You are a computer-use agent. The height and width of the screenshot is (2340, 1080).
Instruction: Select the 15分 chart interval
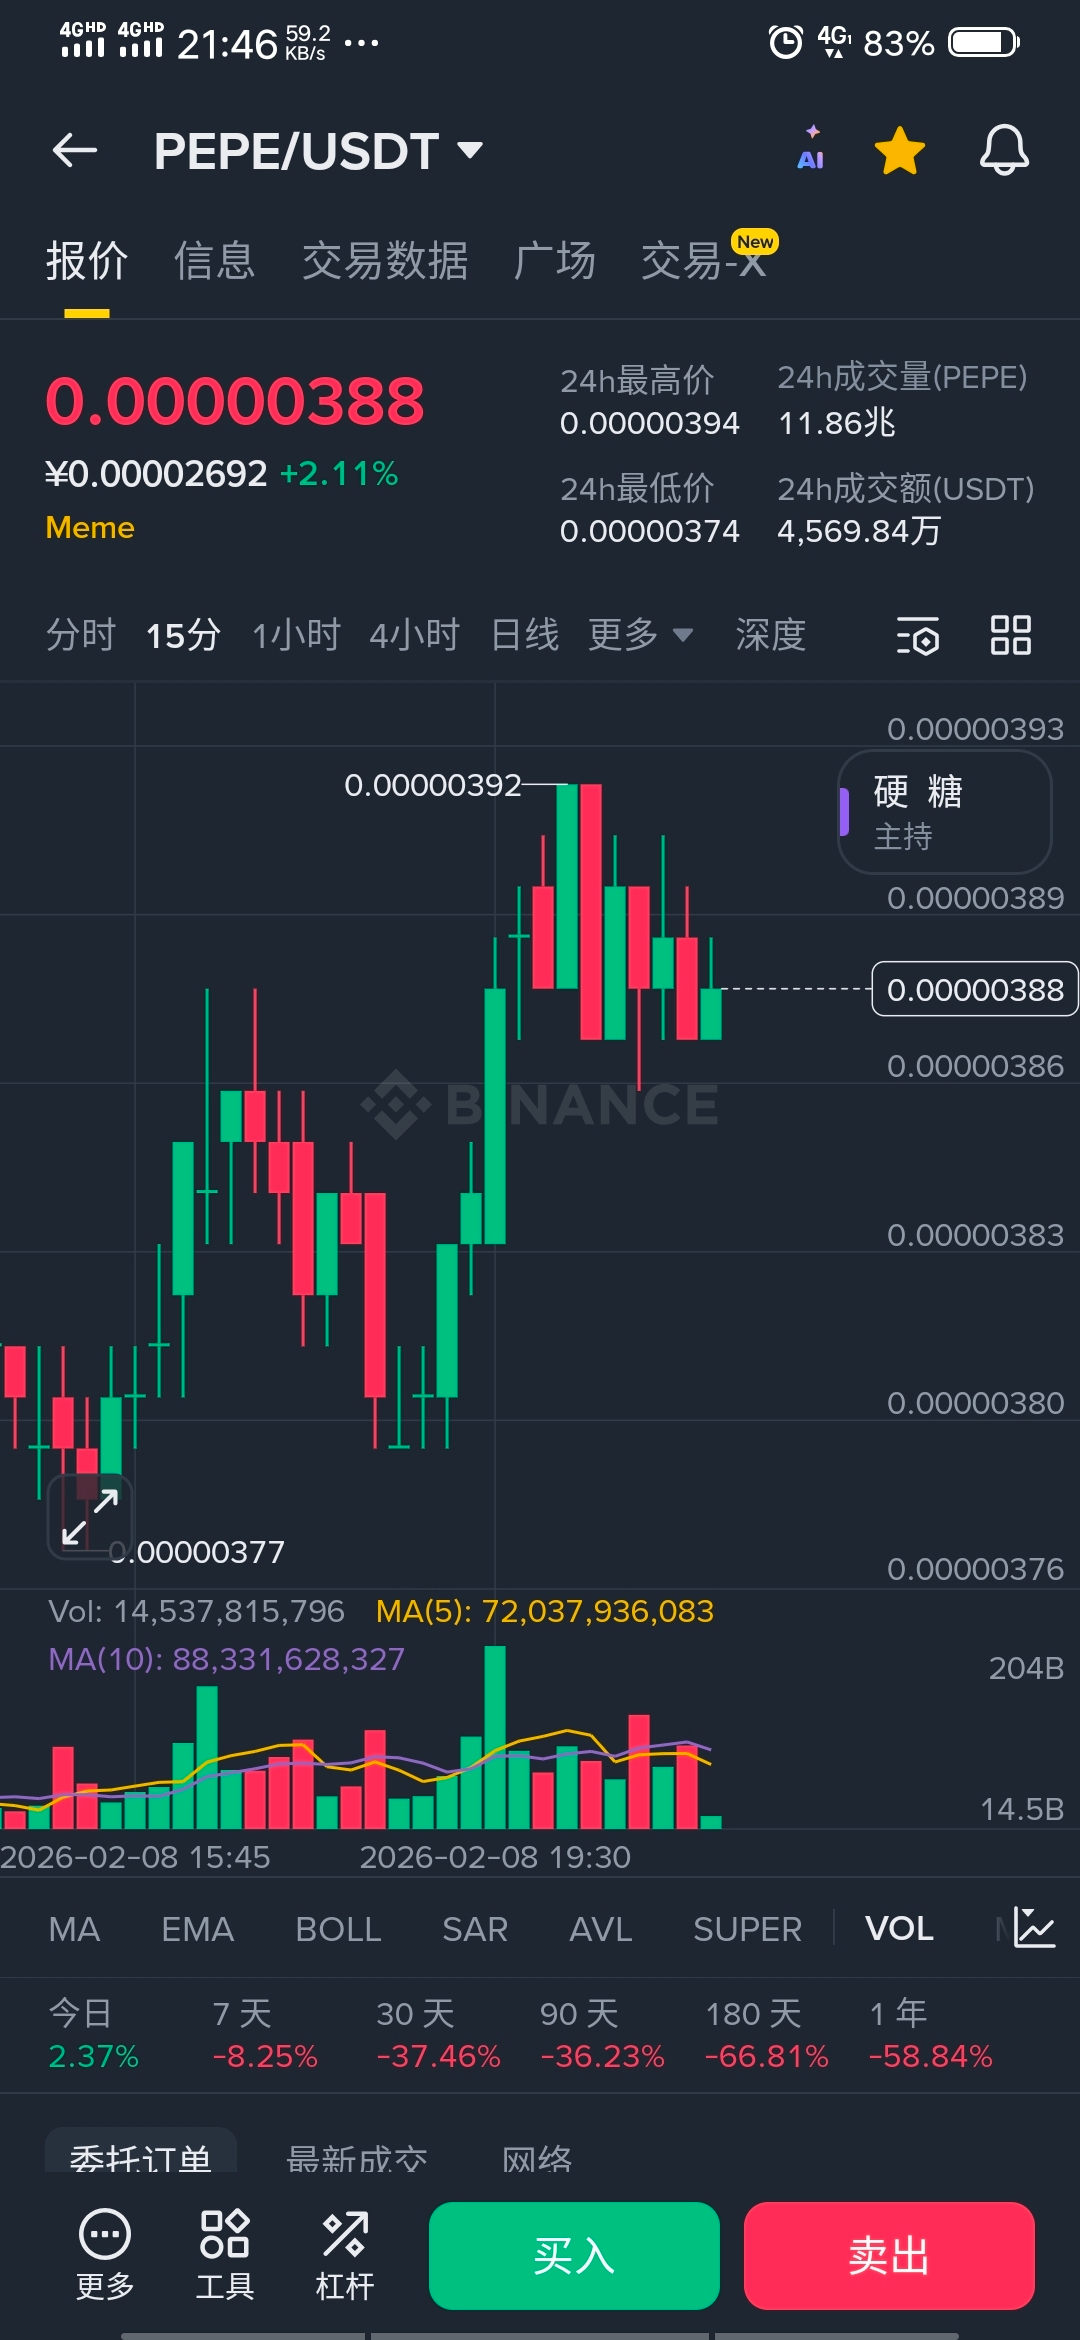point(183,635)
